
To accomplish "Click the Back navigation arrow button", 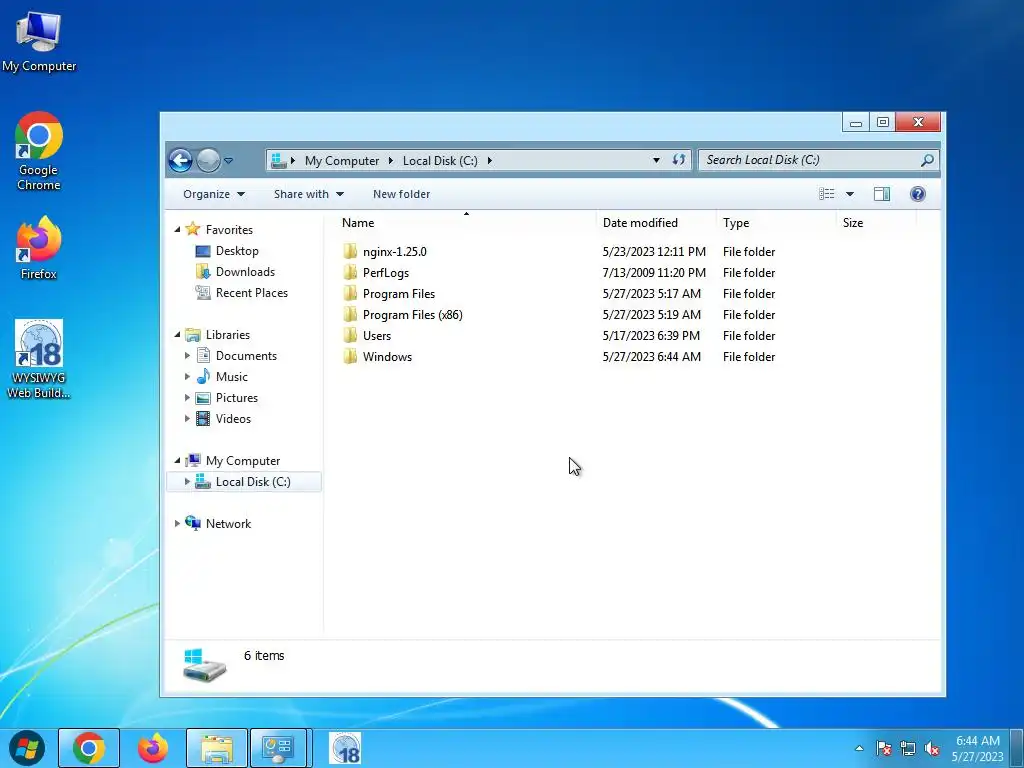I will pyautogui.click(x=180, y=160).
